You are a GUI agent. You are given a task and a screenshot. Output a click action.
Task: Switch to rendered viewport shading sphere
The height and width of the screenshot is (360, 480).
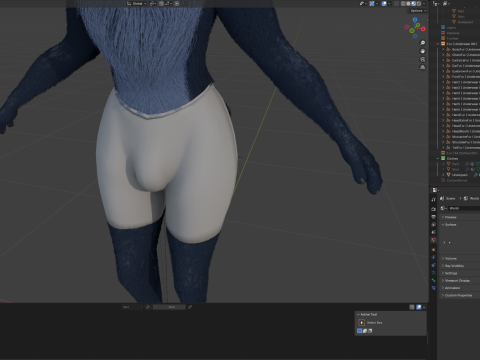tap(419, 3)
